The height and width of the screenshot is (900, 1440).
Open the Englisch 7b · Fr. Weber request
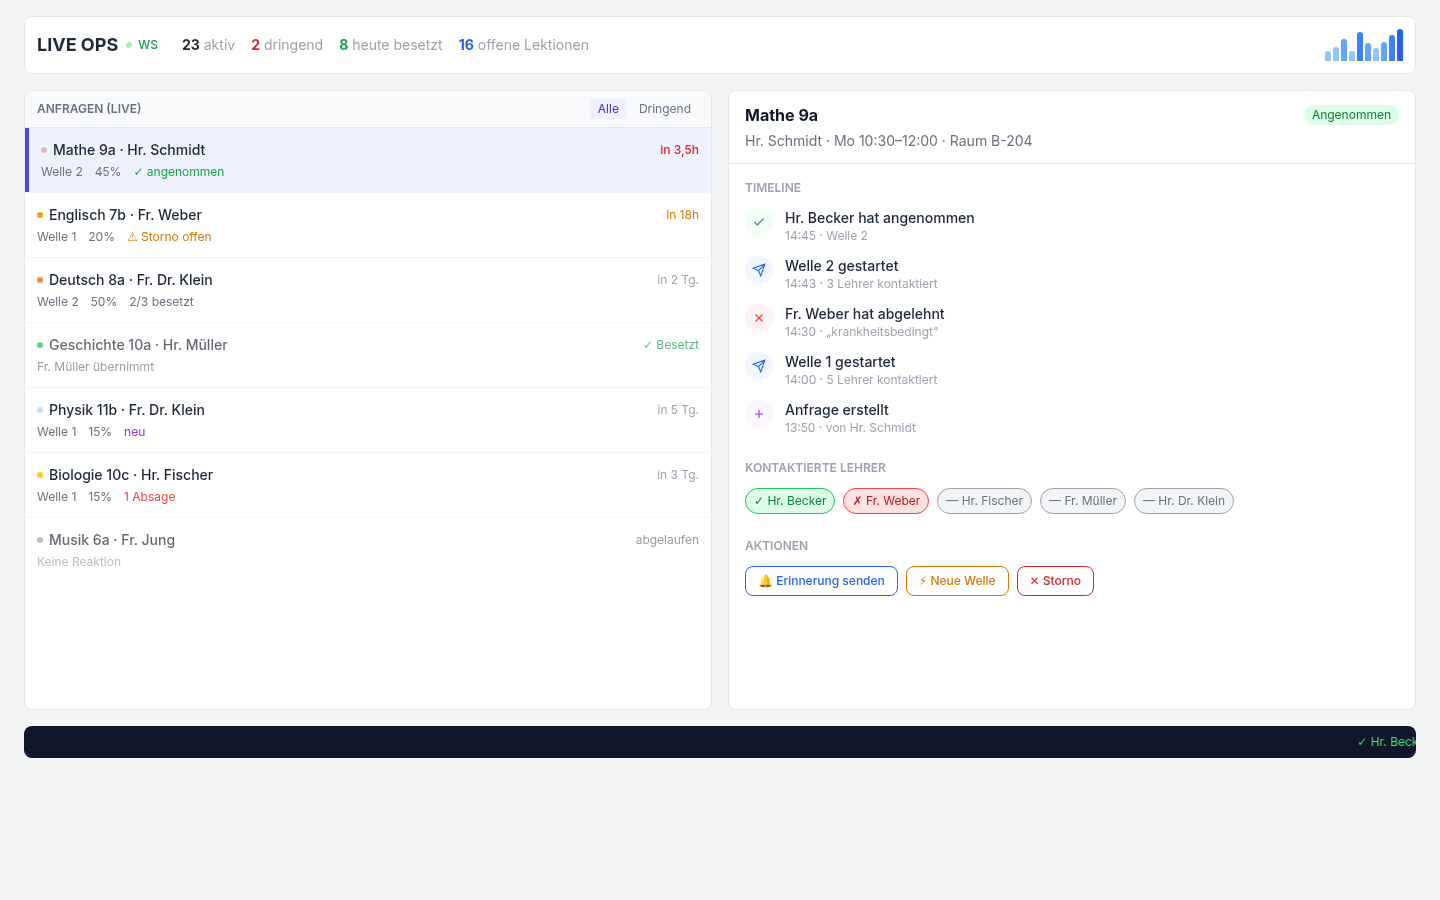click(368, 225)
